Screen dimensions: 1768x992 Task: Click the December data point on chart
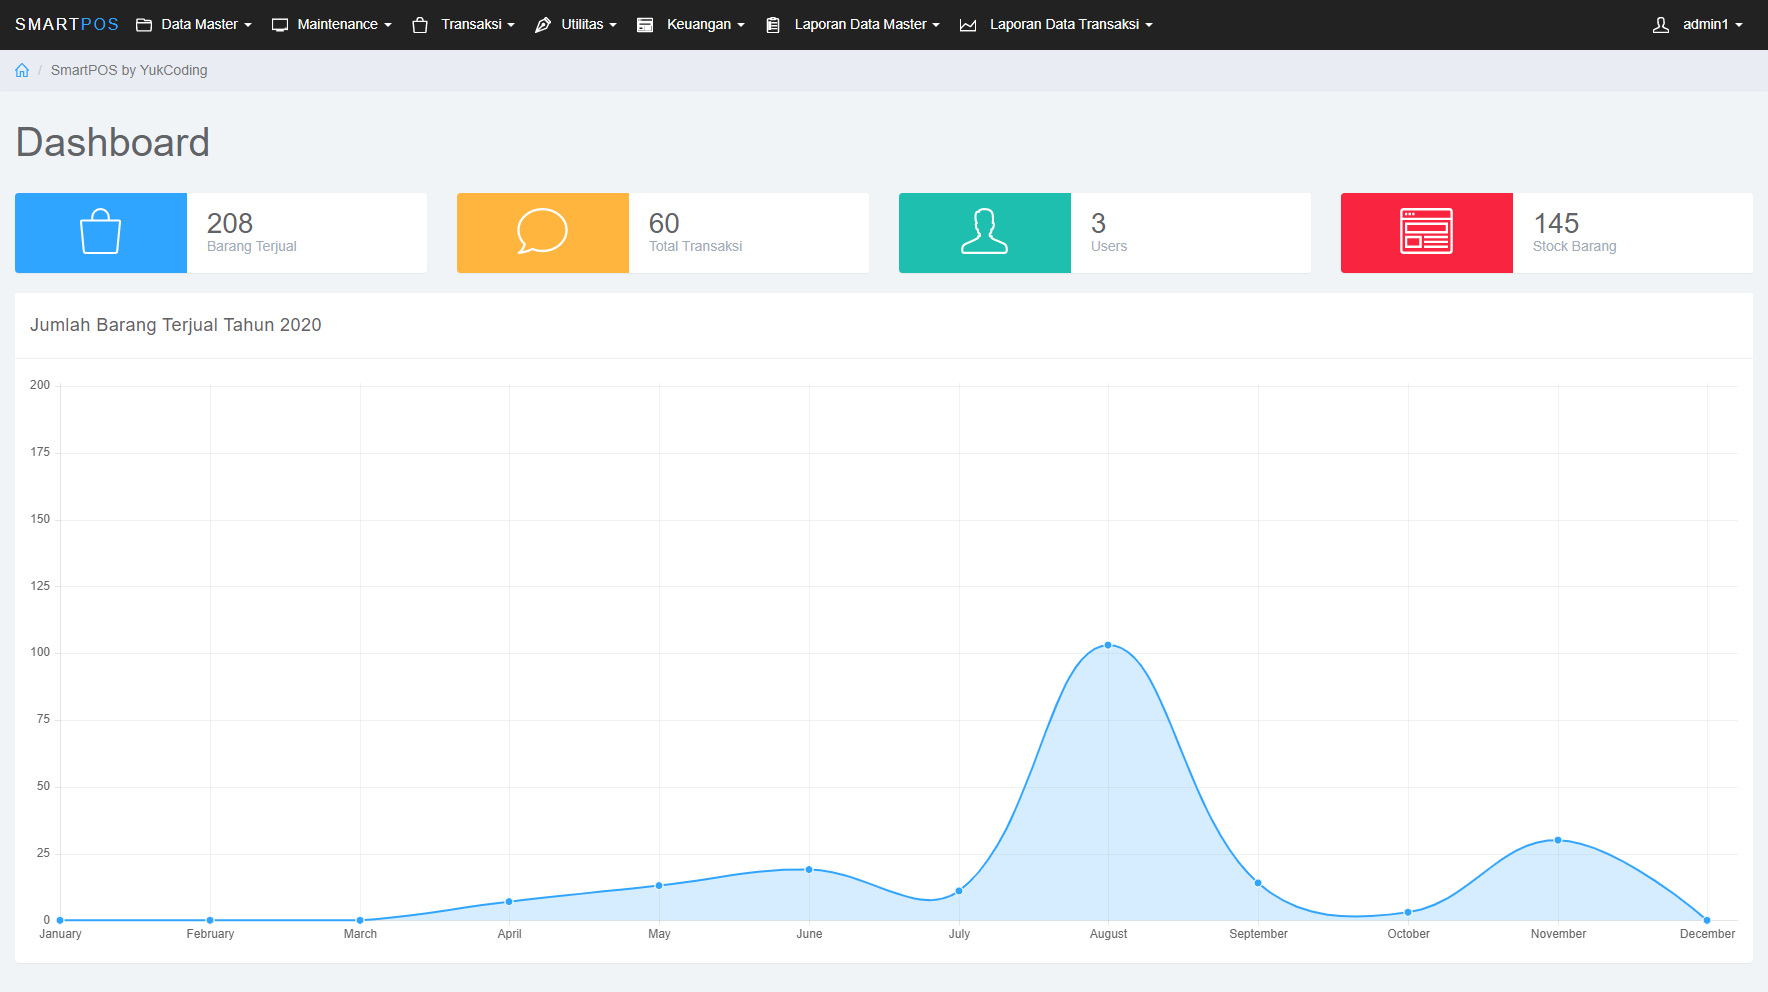click(1707, 920)
